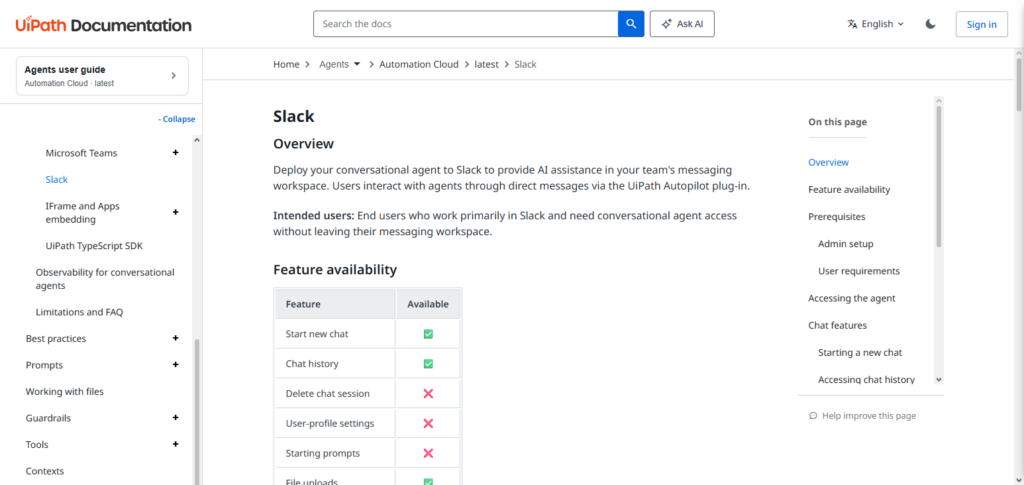Open Observability for conversational agents
Screen dimensions: 1024x485
coord(105,279)
